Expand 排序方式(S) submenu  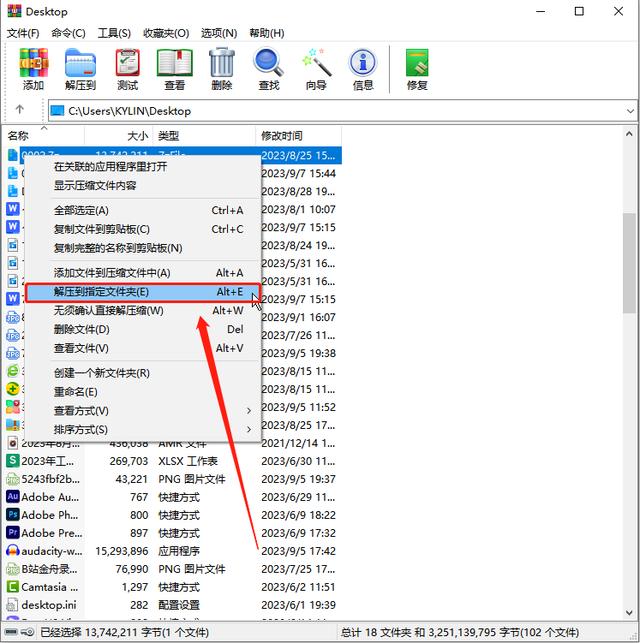(150, 430)
